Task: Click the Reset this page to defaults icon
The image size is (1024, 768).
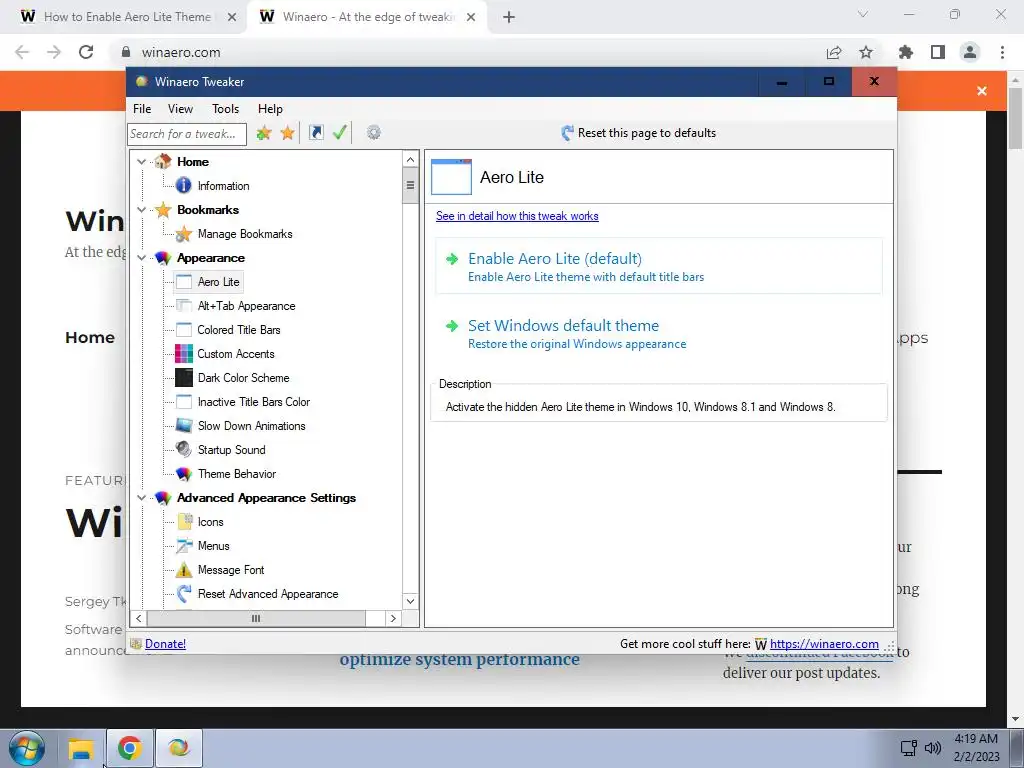Action: (x=568, y=133)
